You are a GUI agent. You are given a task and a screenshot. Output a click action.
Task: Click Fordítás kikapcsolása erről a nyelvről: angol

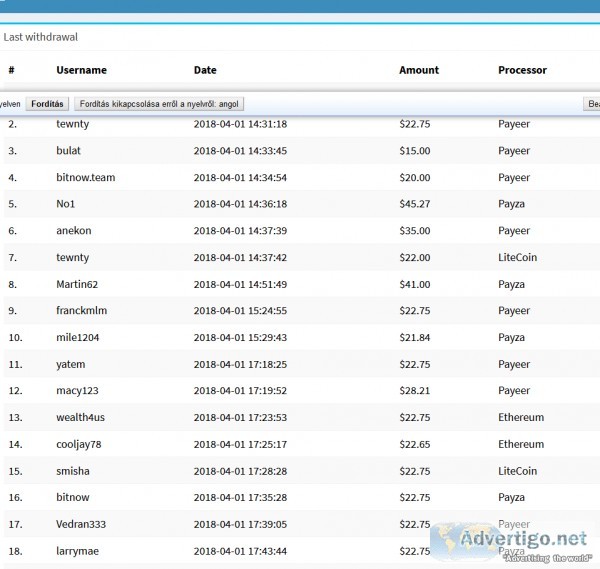pyautogui.click(x=159, y=104)
